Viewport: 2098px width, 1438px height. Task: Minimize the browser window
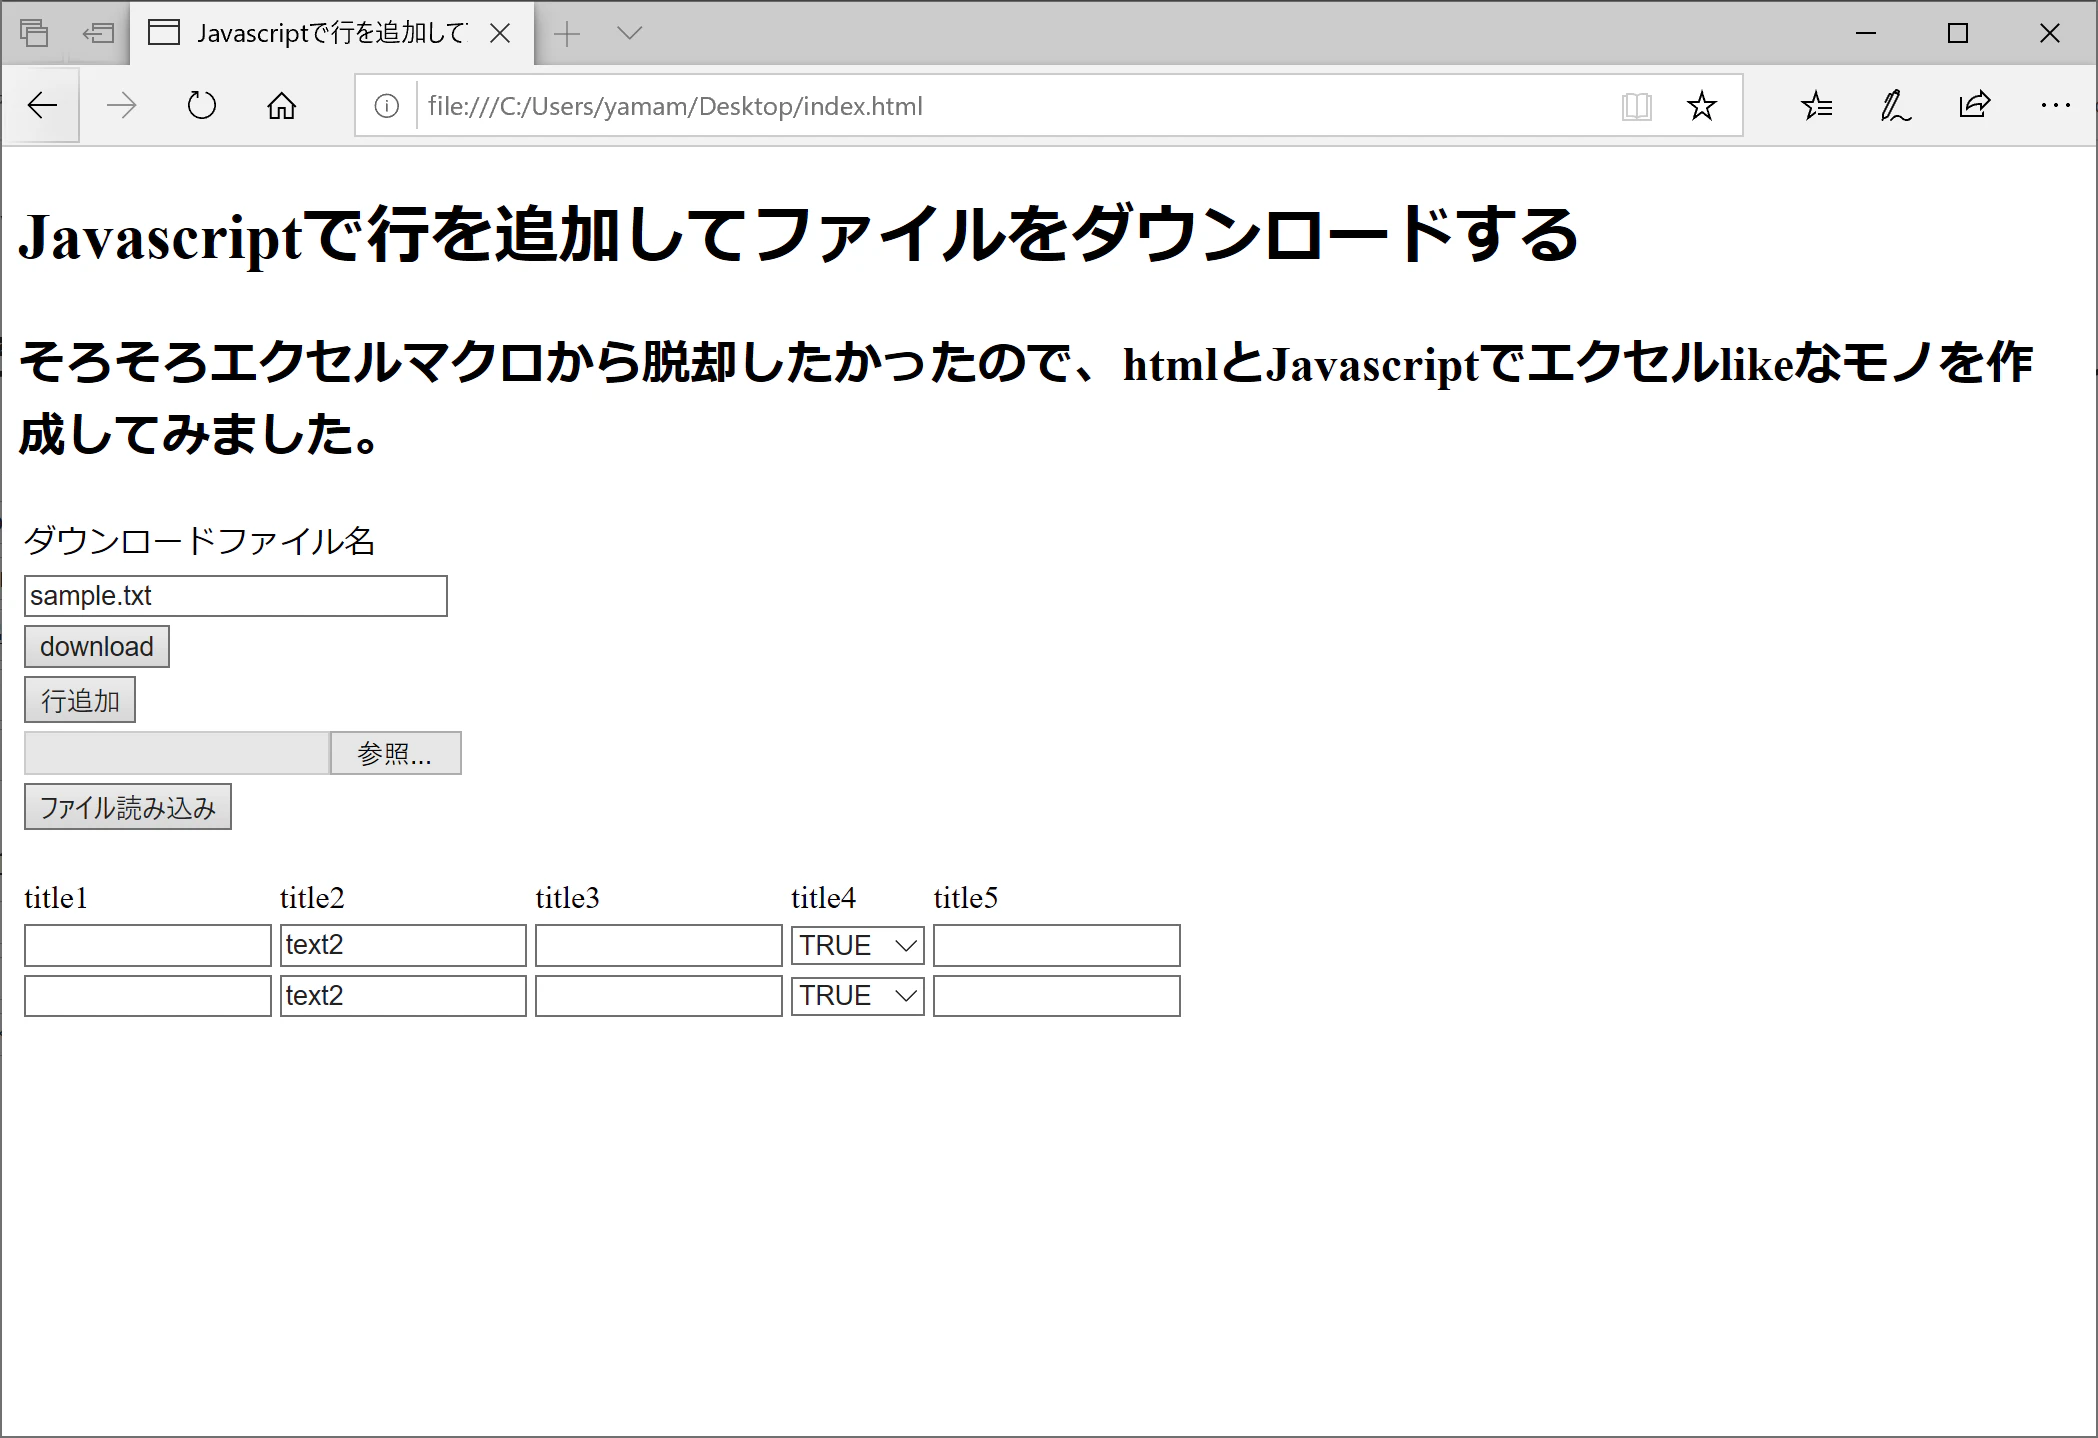click(x=1866, y=33)
